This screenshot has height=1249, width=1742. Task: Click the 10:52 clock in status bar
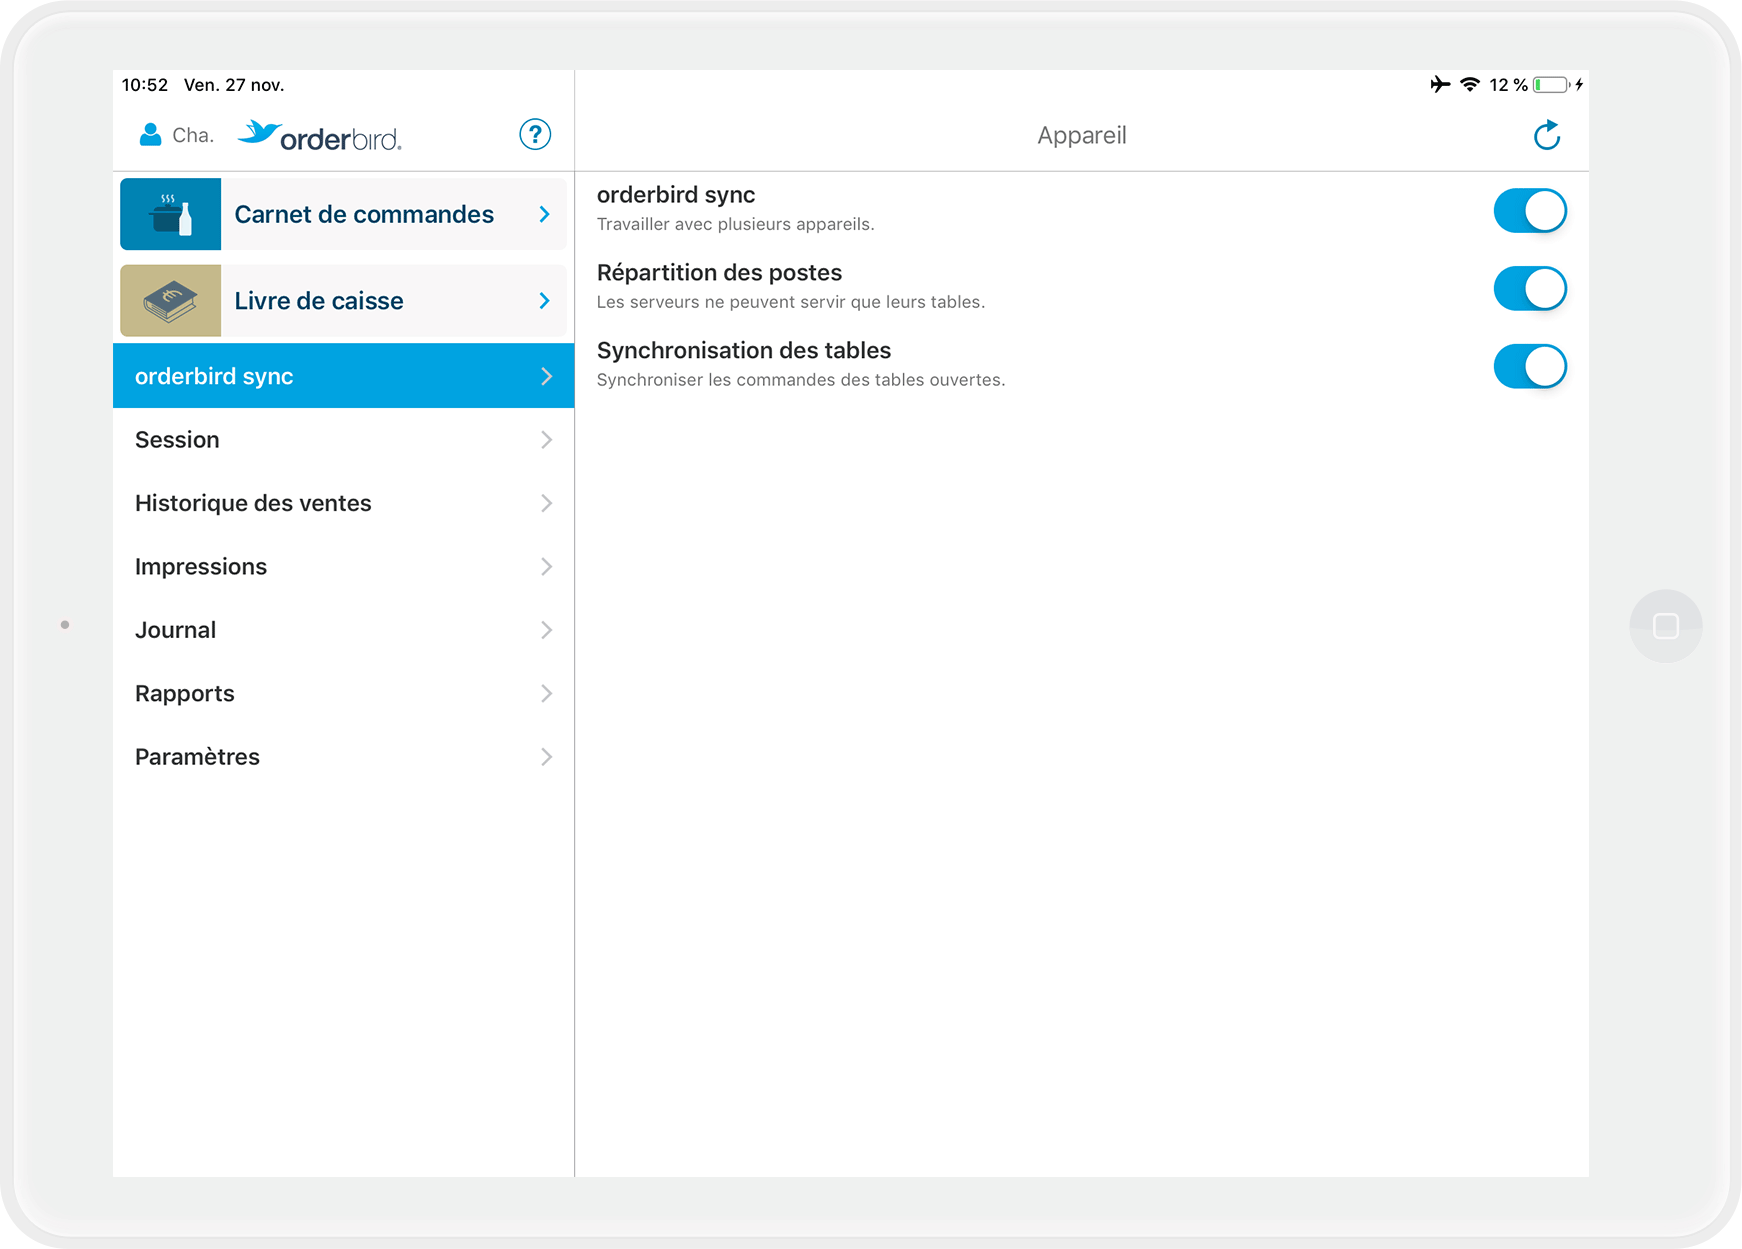(x=145, y=85)
